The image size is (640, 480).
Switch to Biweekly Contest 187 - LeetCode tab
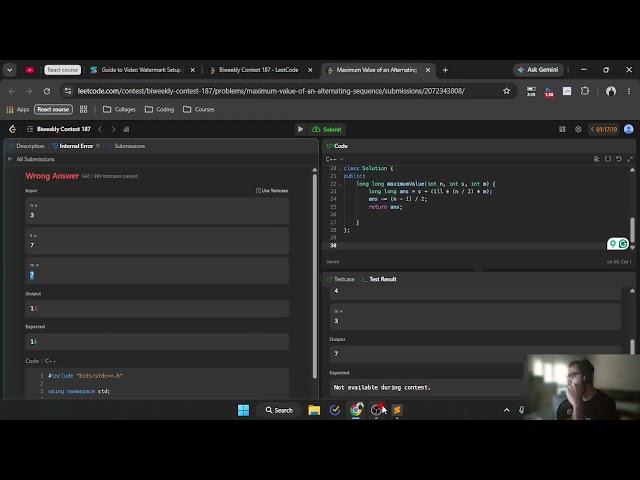258,70
